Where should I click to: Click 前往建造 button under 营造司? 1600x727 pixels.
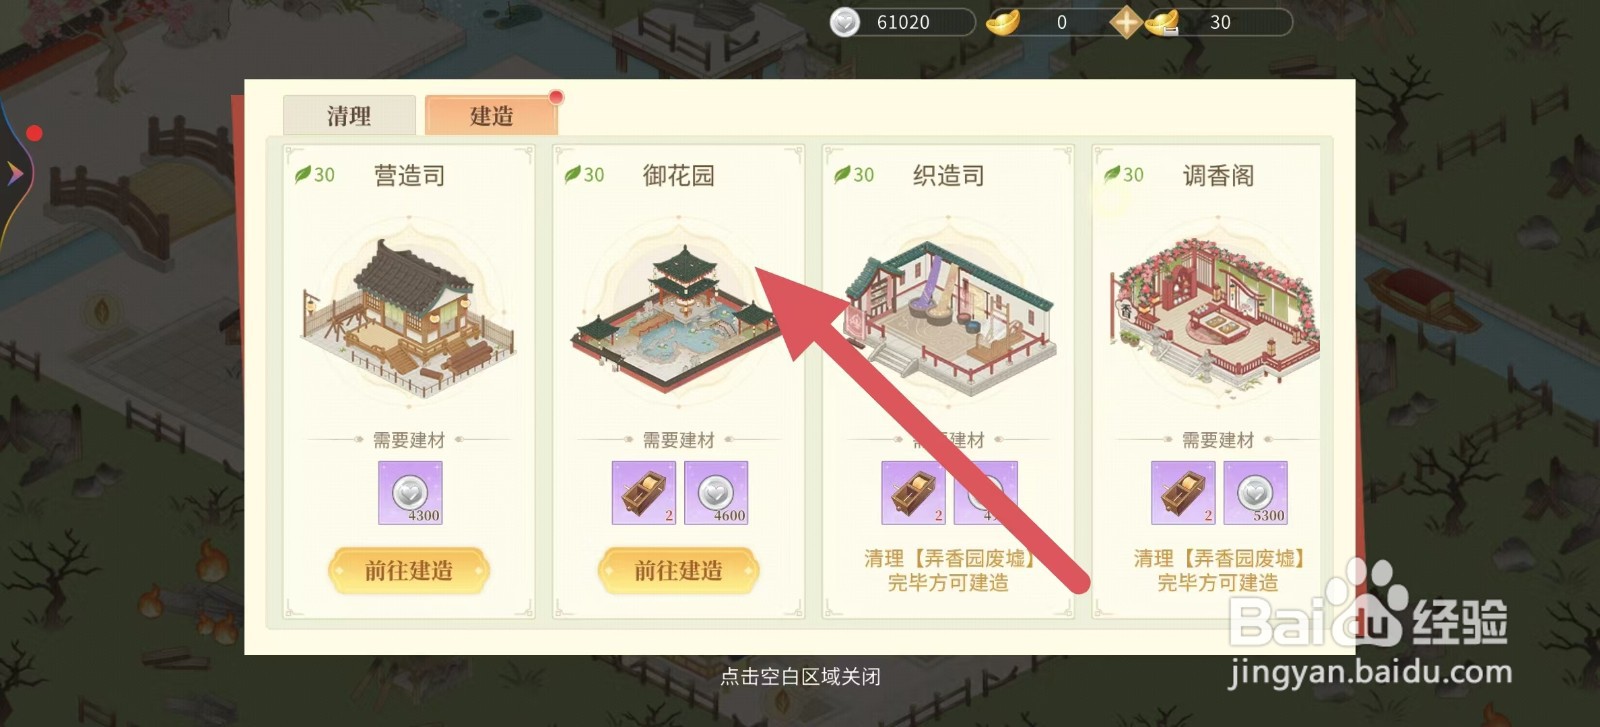(408, 571)
